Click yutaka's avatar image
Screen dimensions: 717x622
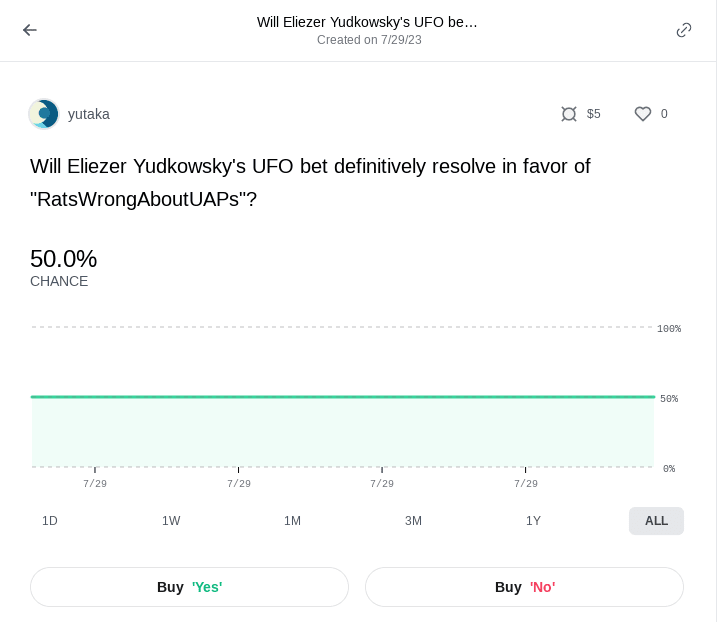tap(44, 114)
